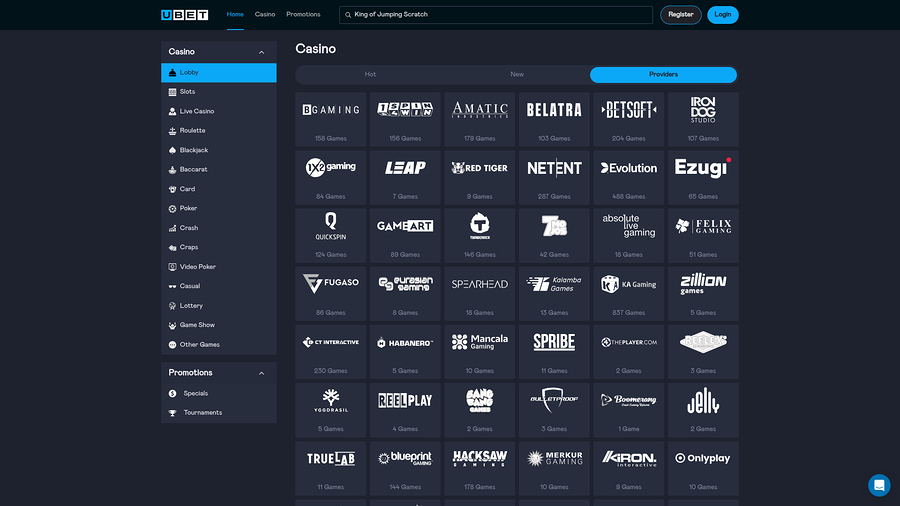Choose the Roulette category icon
Screen dimensions: 900x506
point(172,131)
